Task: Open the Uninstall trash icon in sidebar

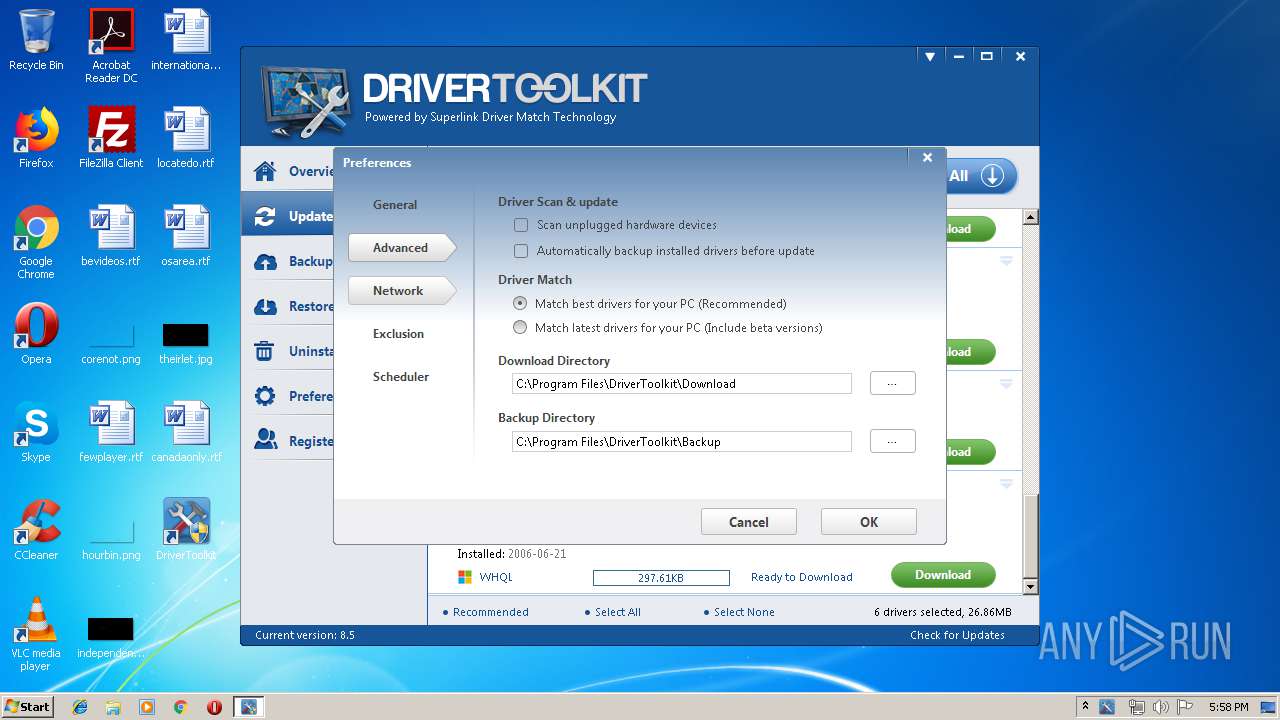Action: click(x=265, y=351)
